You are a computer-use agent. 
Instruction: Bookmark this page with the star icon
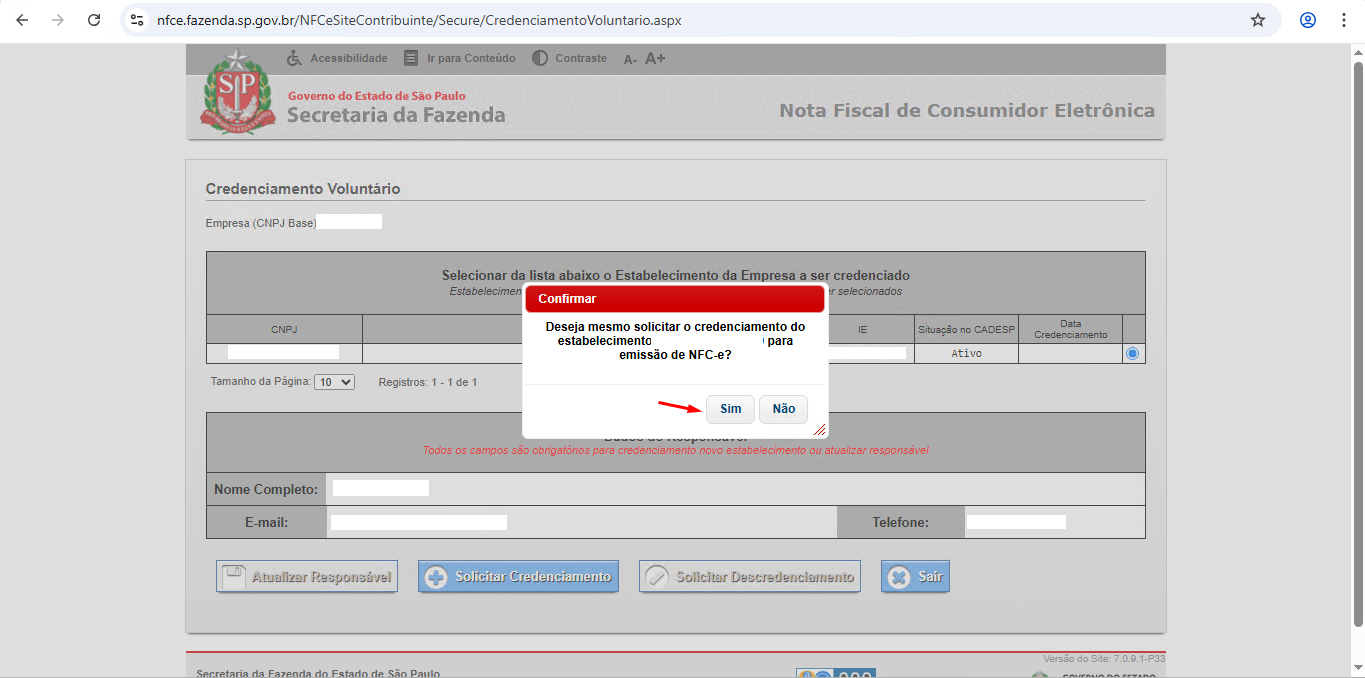click(x=1258, y=20)
